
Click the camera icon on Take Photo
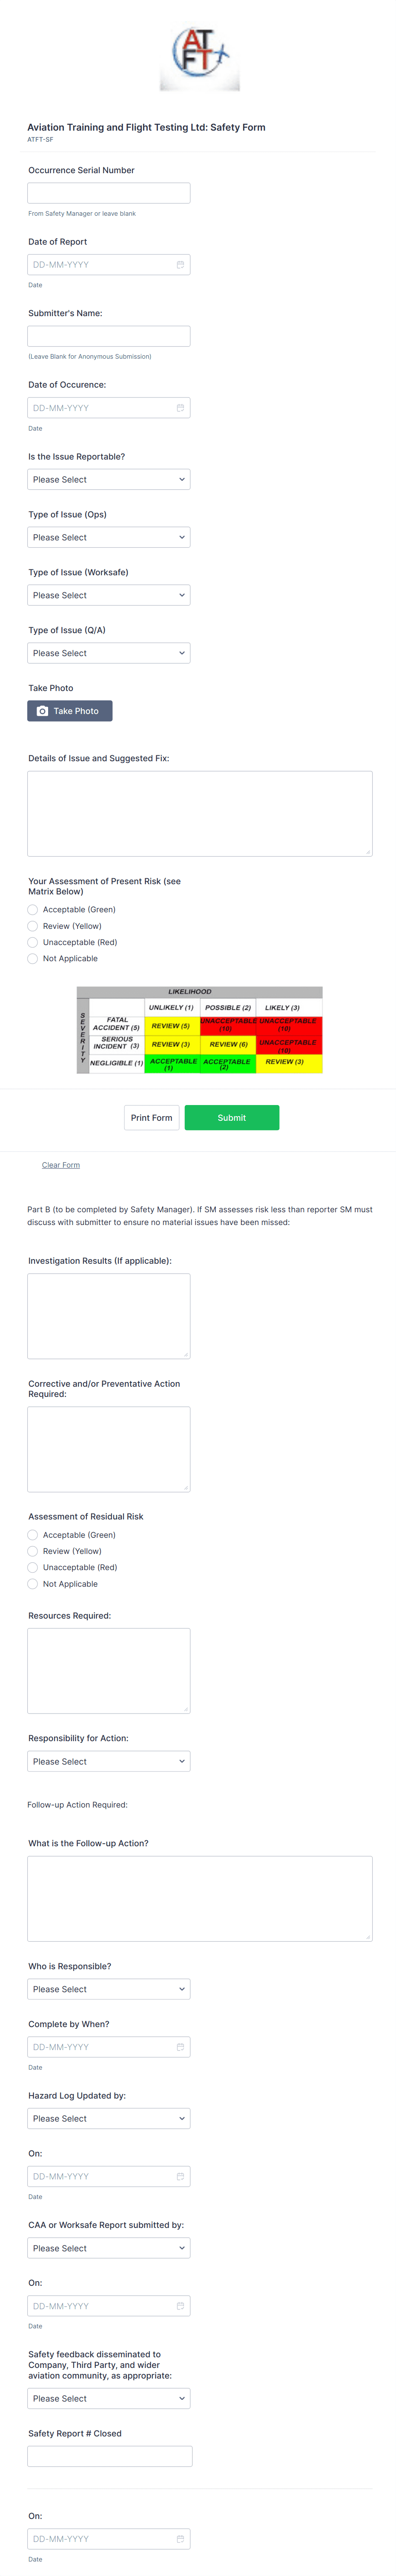coord(40,711)
